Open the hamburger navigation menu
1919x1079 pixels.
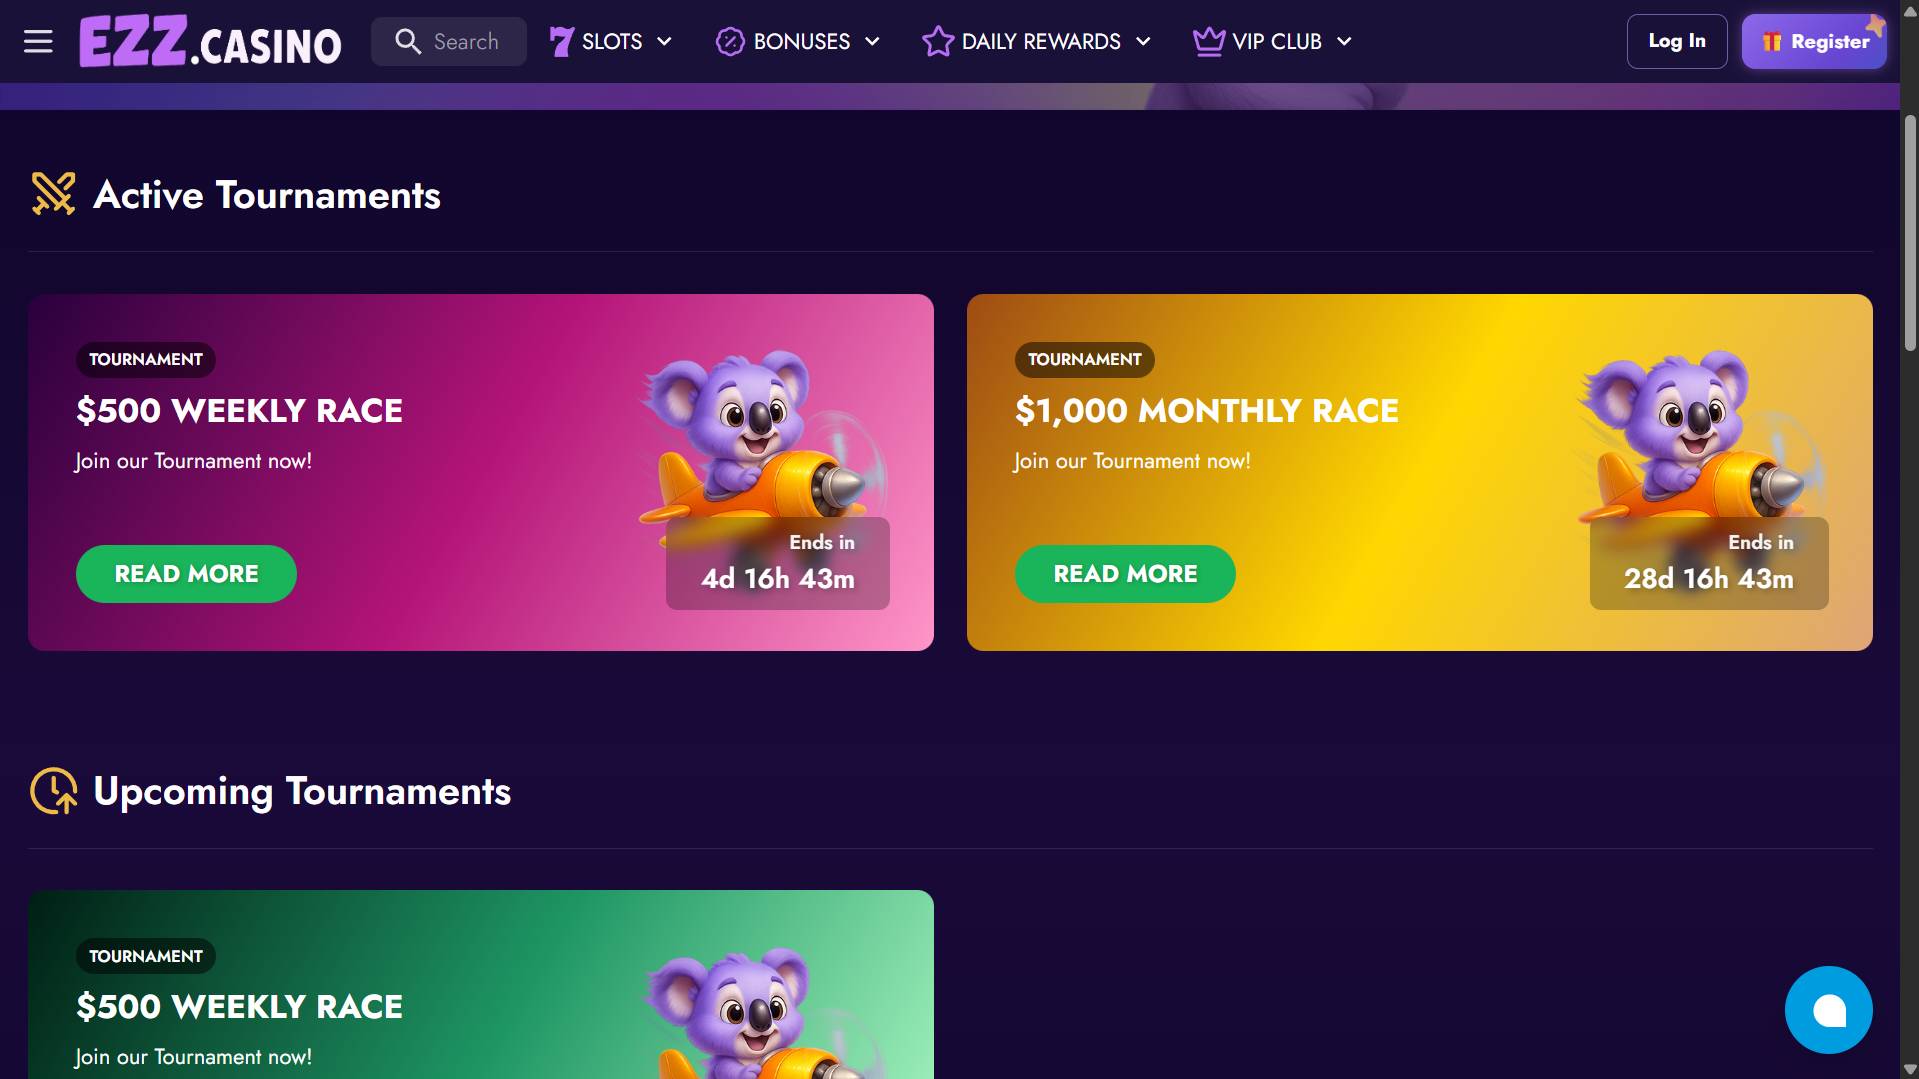[x=38, y=41]
